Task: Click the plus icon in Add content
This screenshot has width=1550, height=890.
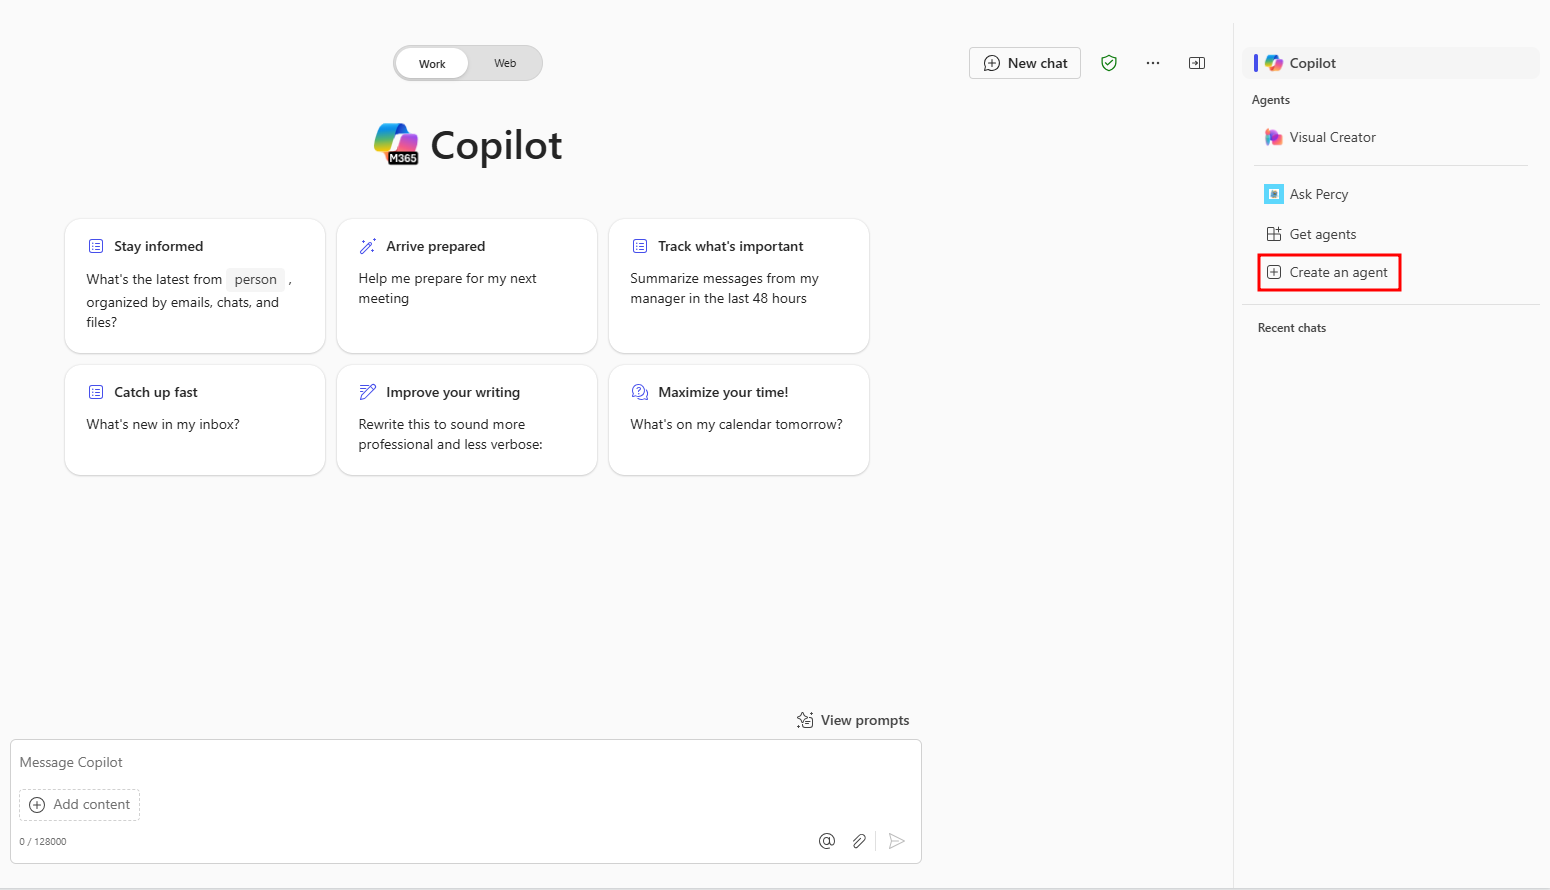Action: pos(37,804)
